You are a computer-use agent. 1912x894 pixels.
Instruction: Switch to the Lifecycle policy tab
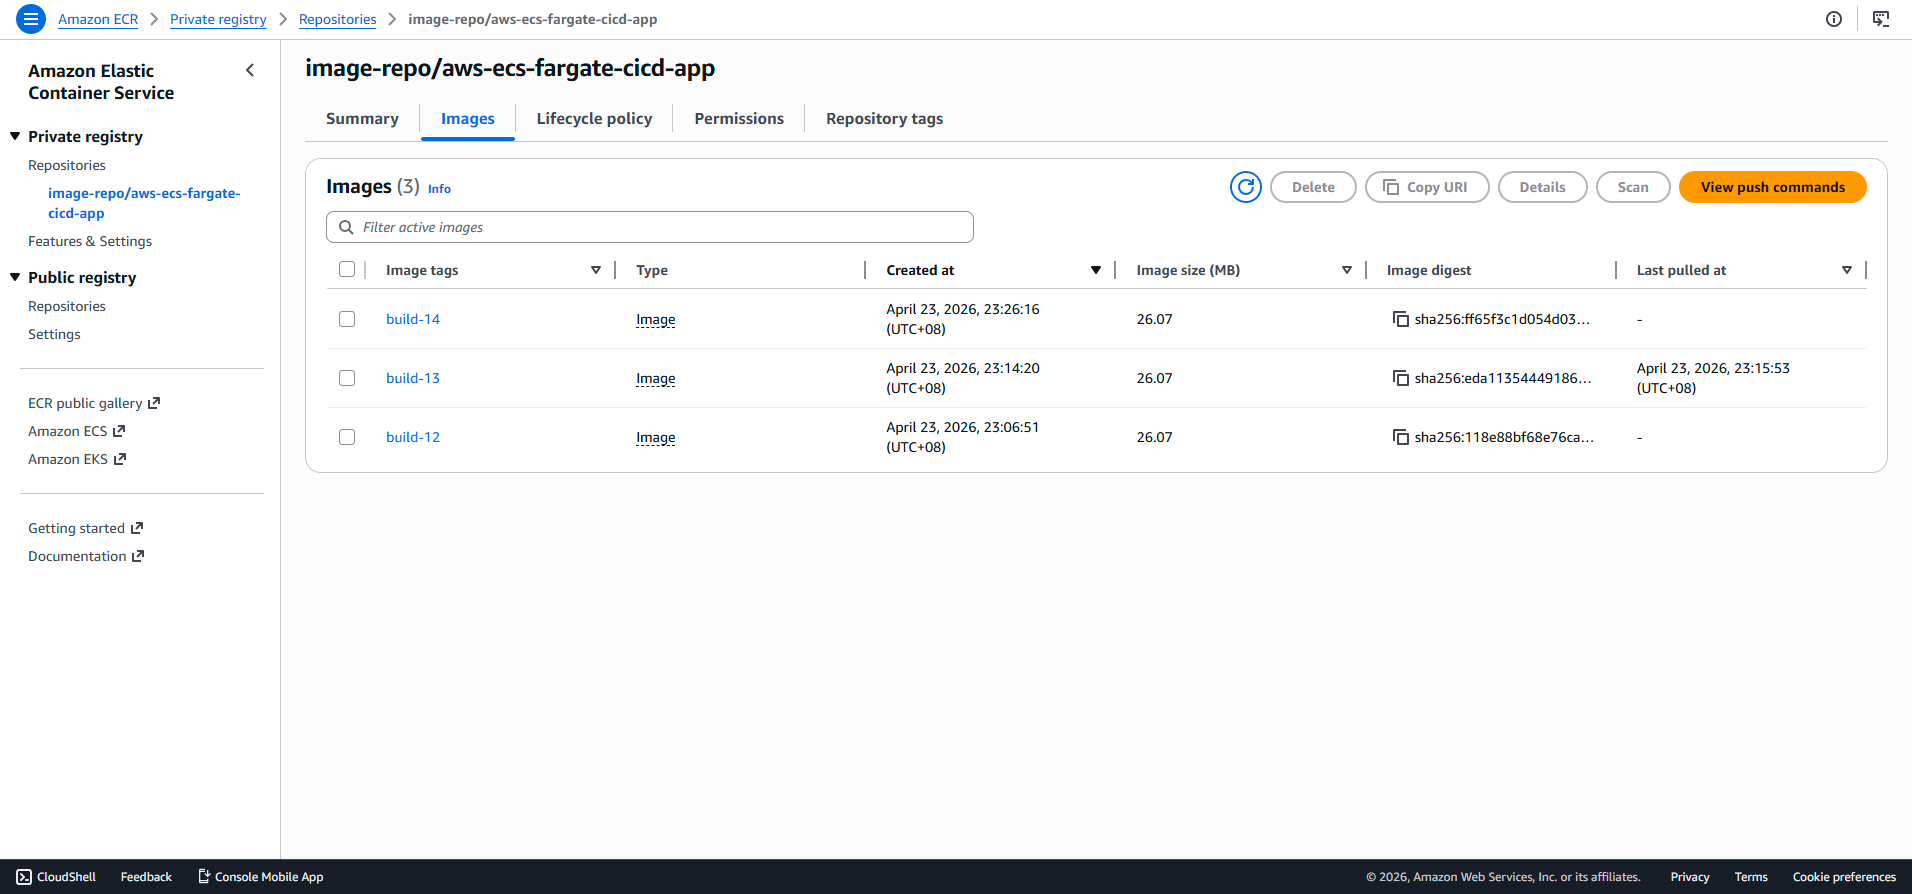[x=594, y=119]
